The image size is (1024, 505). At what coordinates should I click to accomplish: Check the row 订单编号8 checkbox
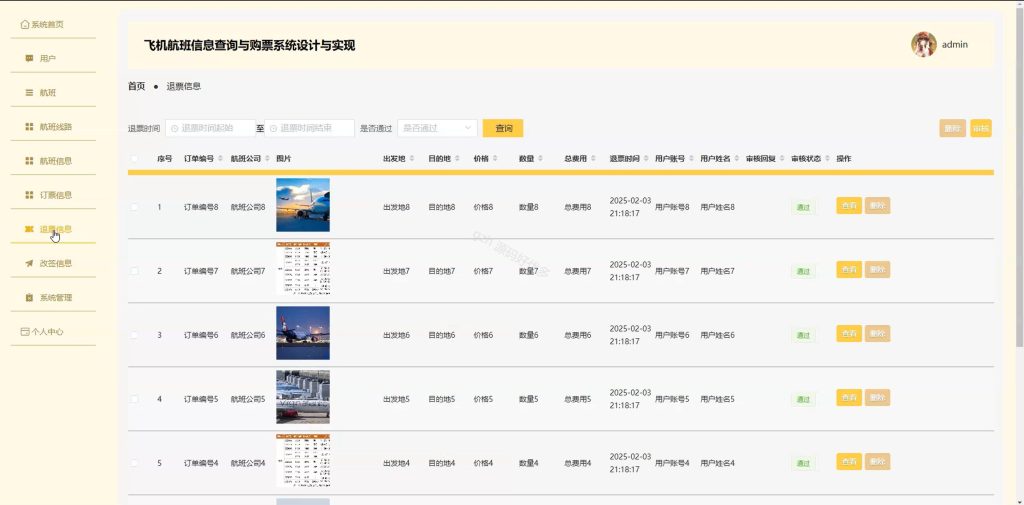(135, 207)
